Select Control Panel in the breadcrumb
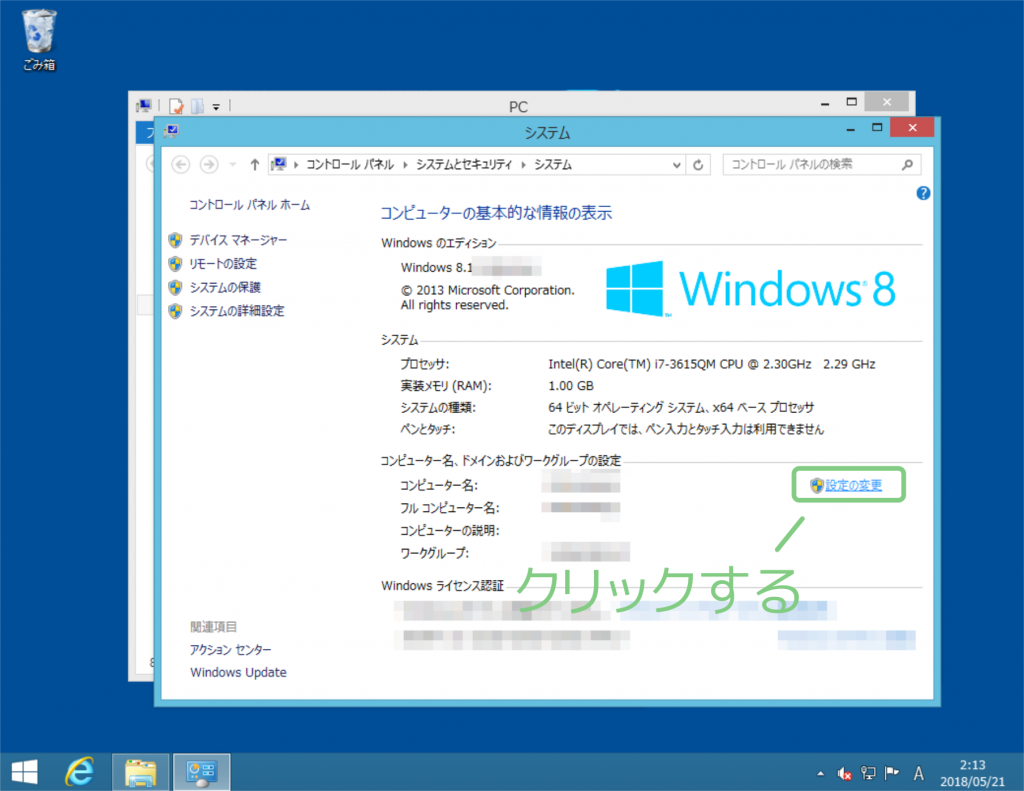 349,165
